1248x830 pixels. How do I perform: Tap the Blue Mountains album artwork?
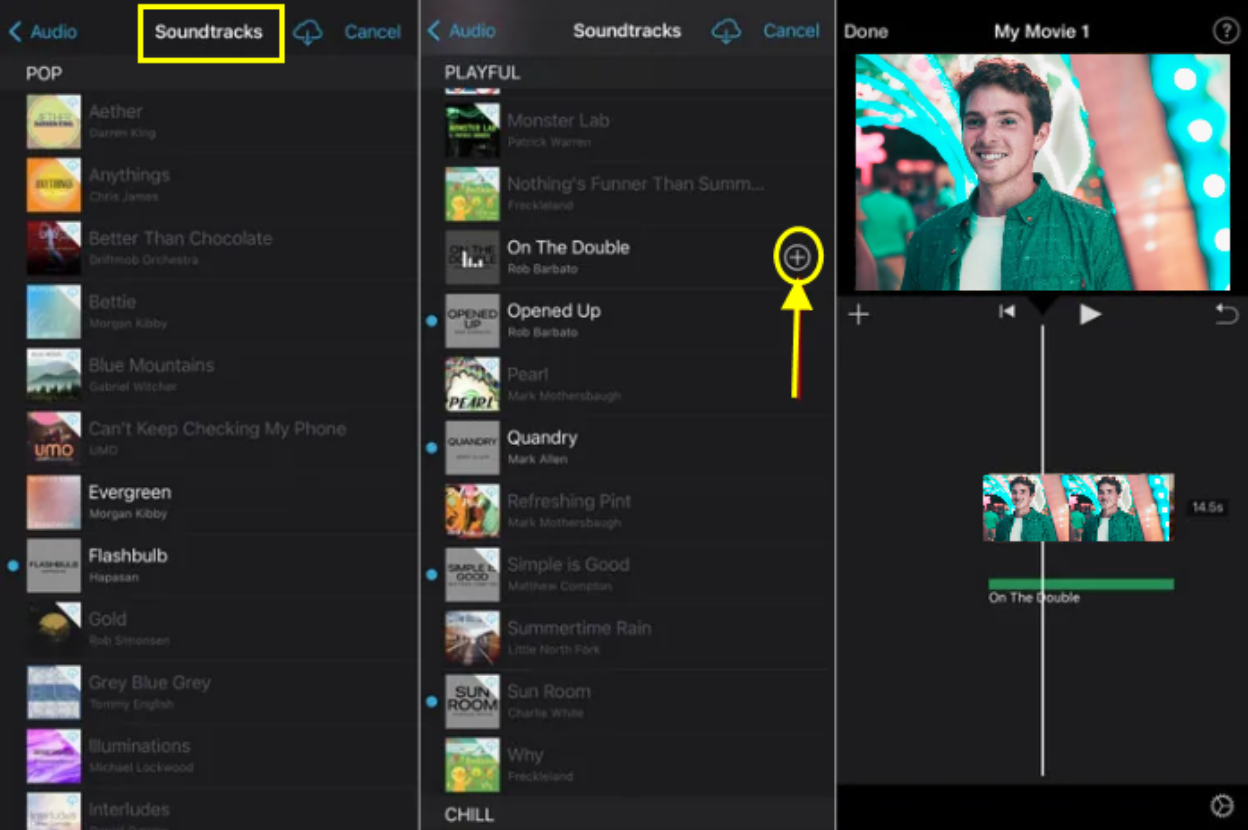click(54, 375)
